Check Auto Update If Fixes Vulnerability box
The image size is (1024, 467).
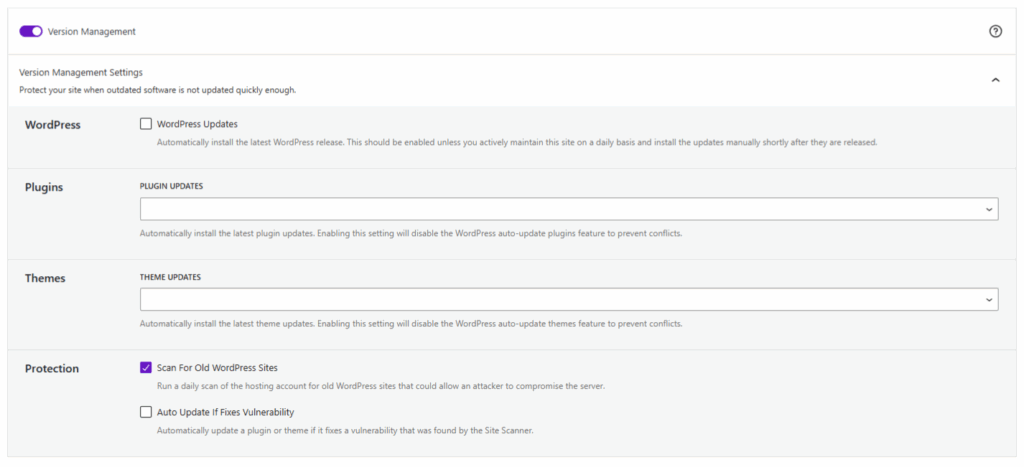point(146,411)
